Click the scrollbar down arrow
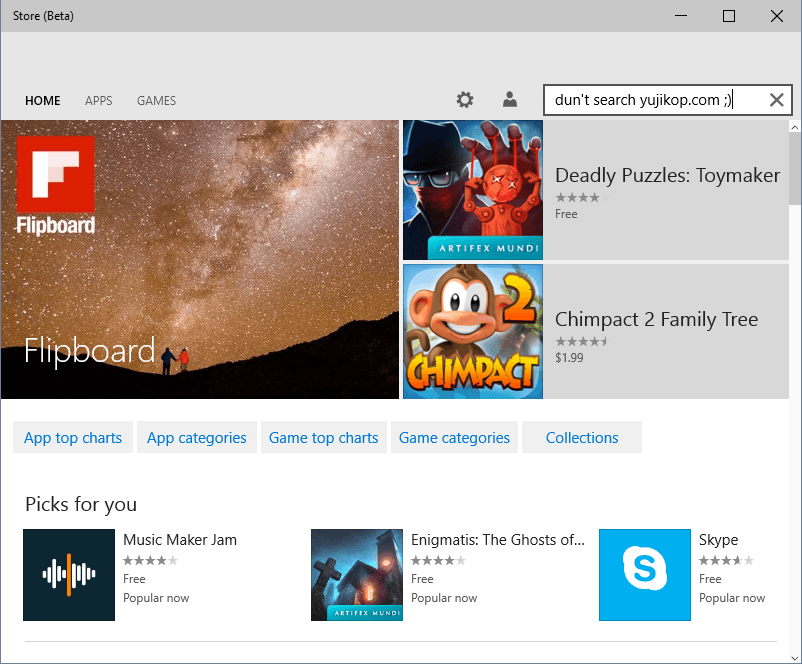Viewport: 802px width, 664px height. point(795,658)
